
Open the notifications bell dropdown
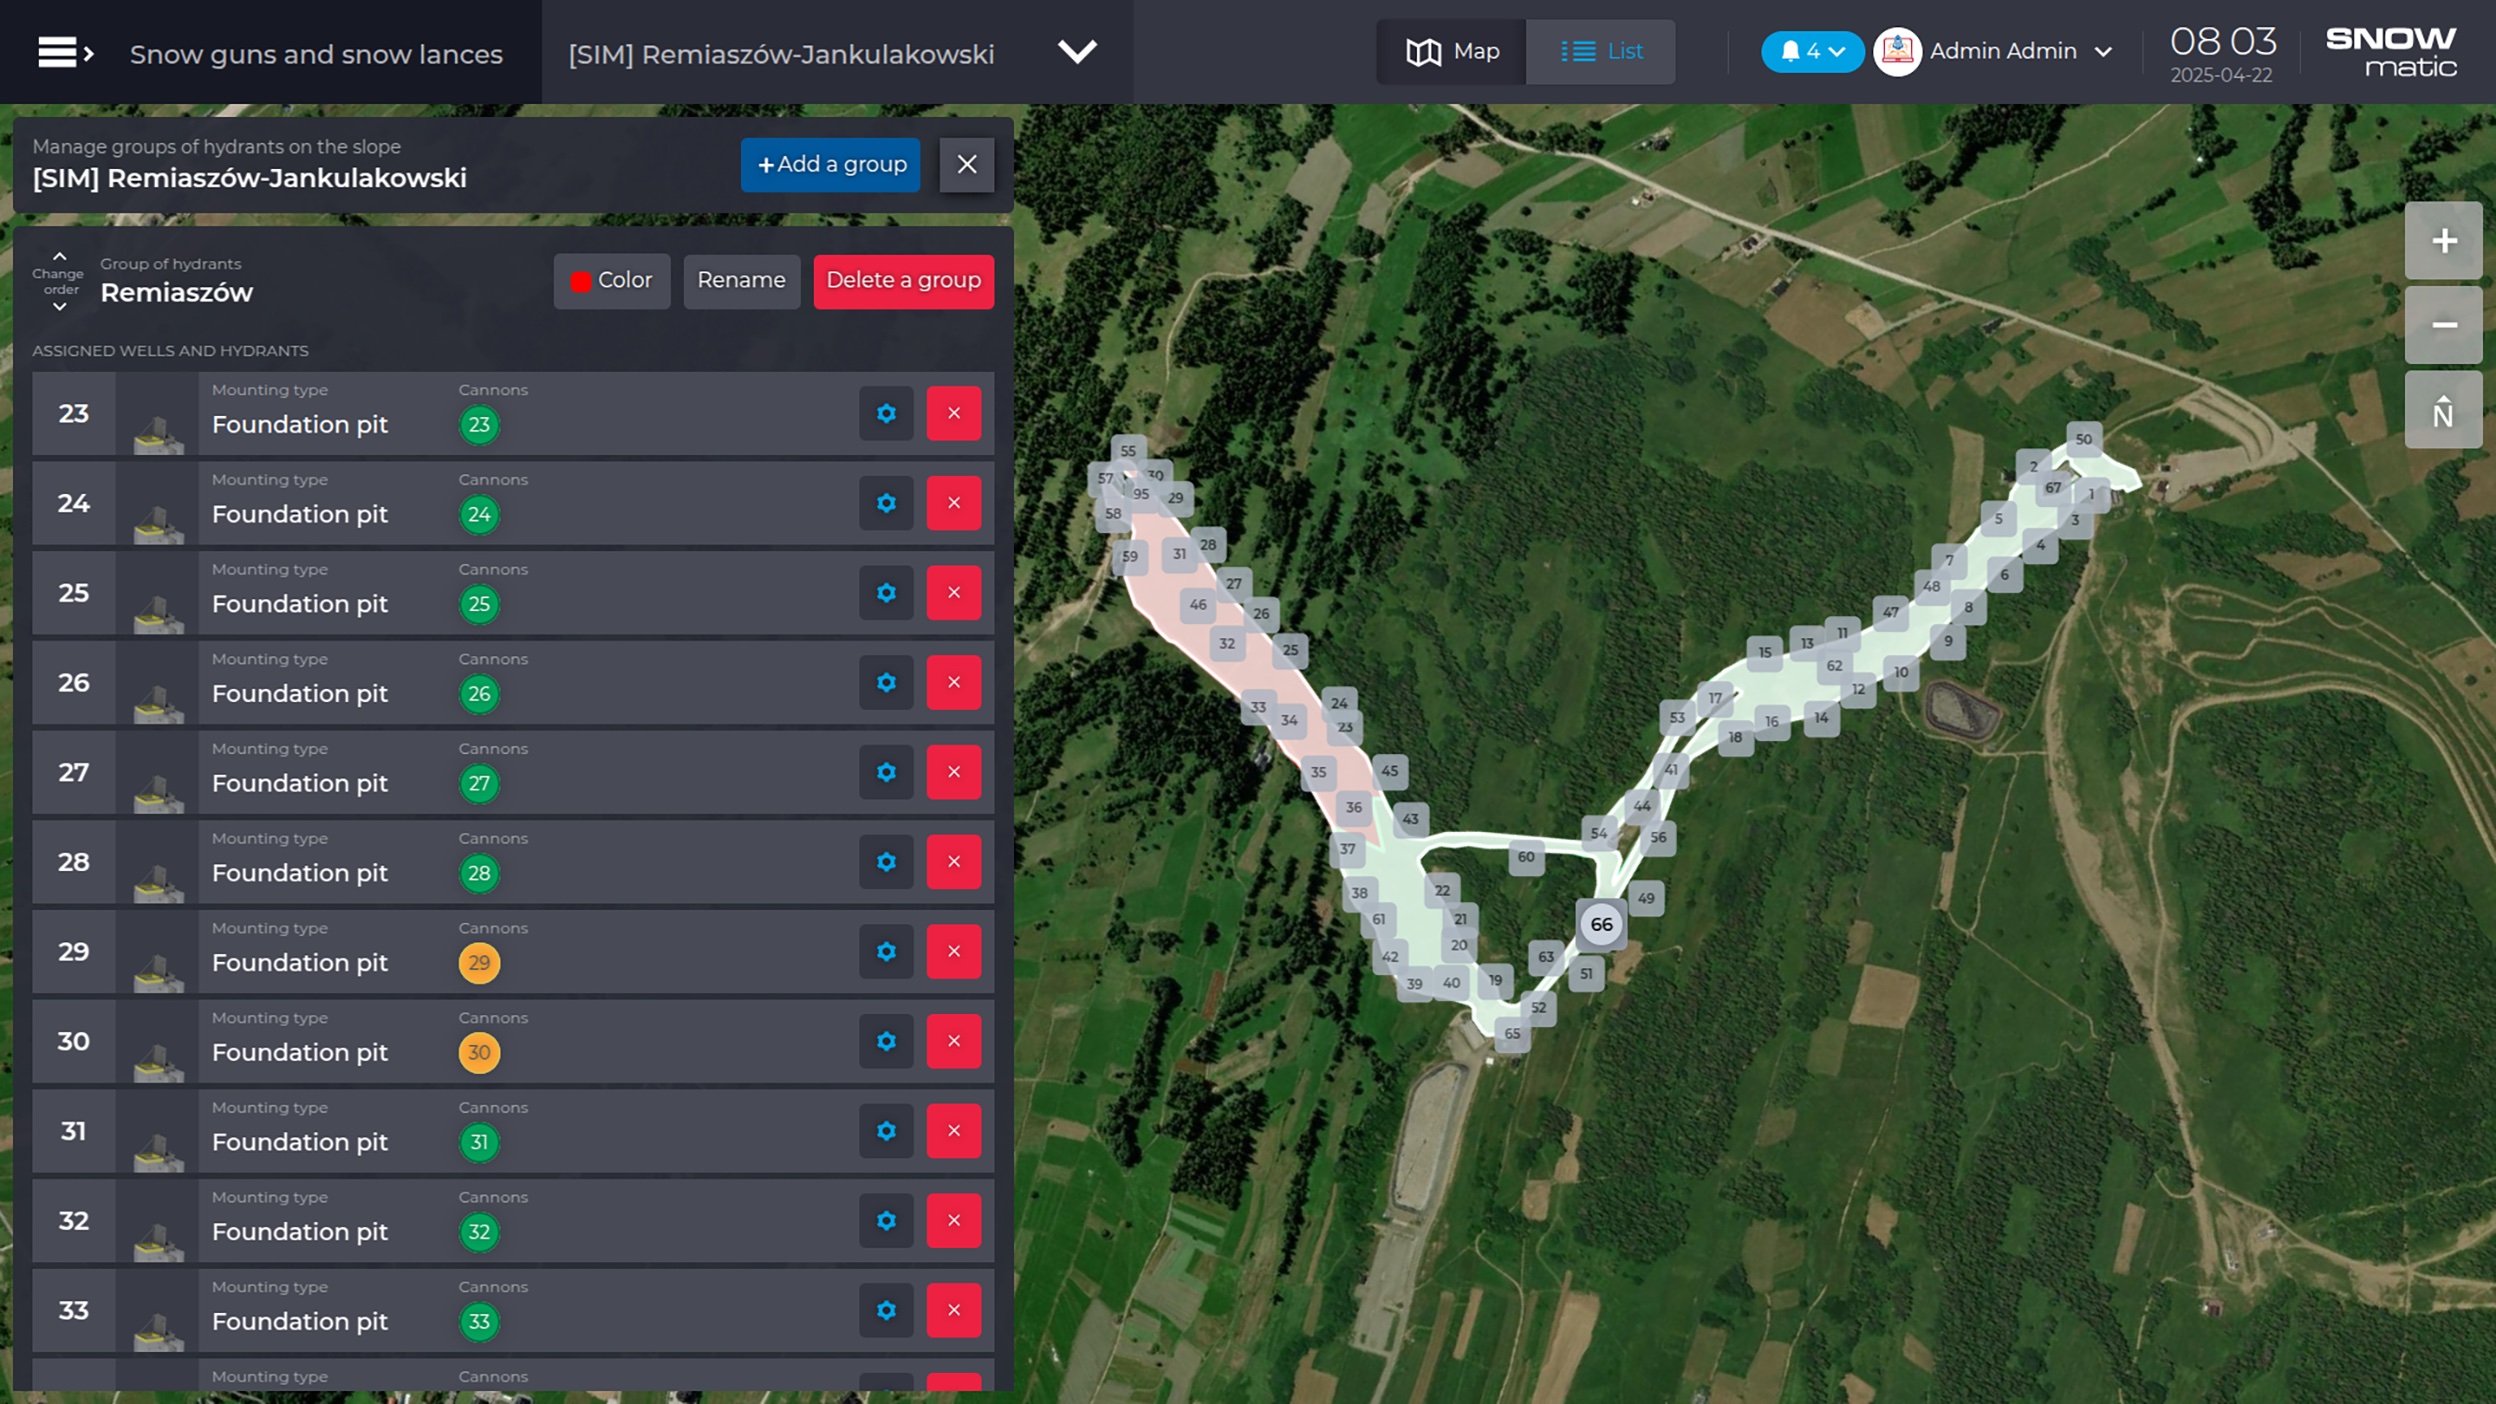[1811, 51]
